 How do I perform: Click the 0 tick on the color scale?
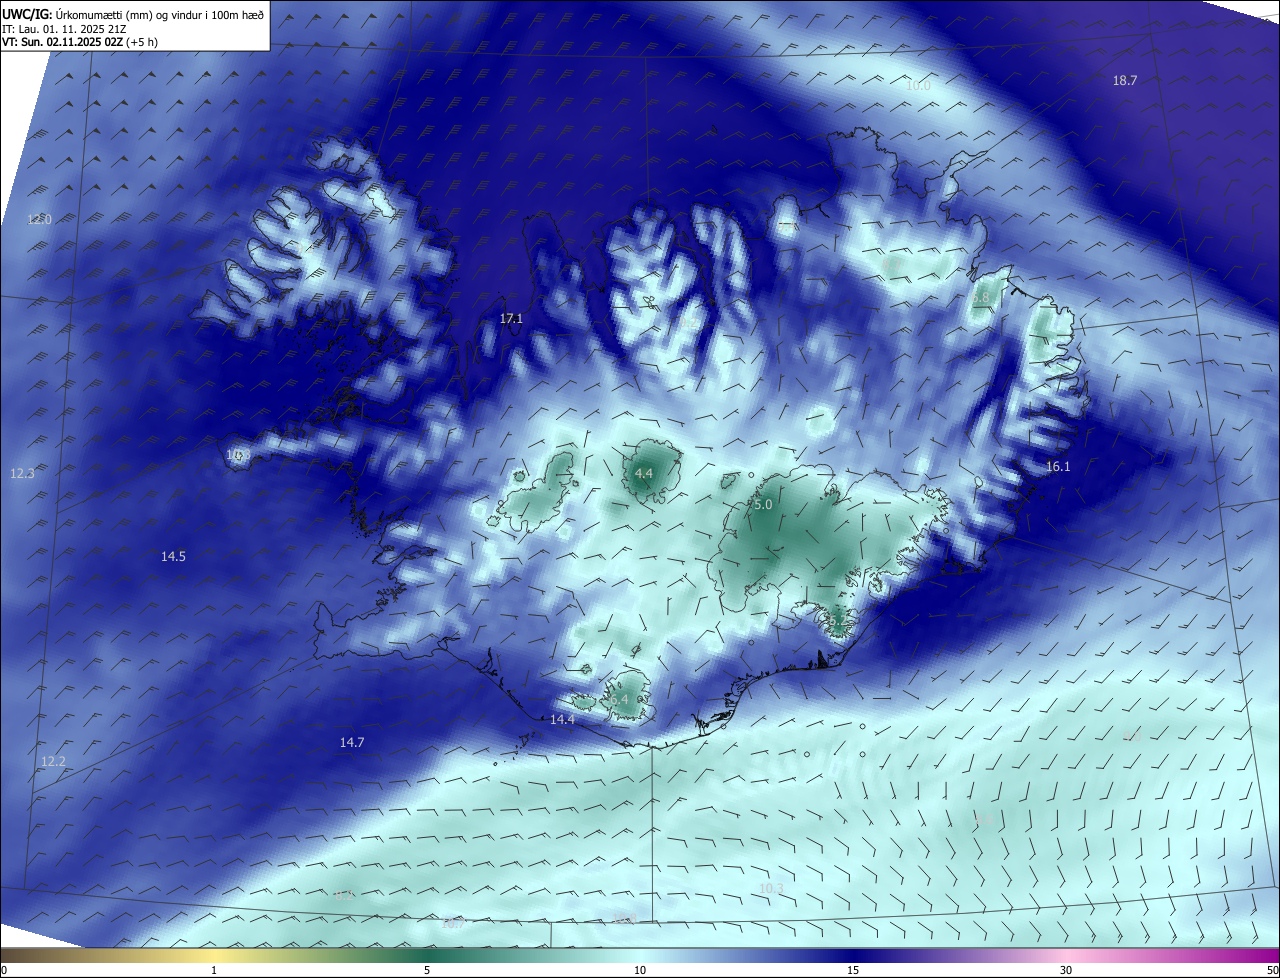pyautogui.click(x=4, y=970)
